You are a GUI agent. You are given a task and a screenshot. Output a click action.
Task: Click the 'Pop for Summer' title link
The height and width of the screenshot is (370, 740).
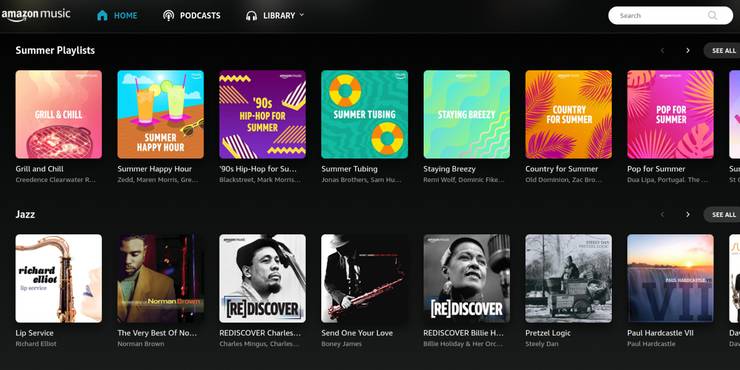[656, 169]
